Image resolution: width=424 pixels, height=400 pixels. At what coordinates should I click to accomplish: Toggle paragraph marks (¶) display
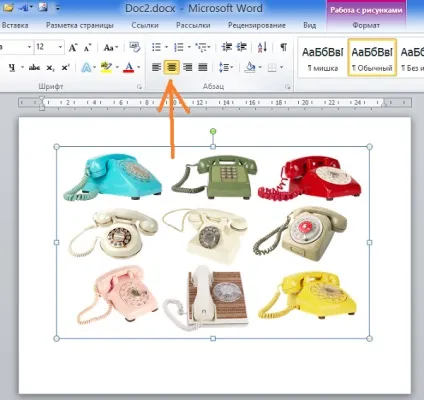pos(283,47)
